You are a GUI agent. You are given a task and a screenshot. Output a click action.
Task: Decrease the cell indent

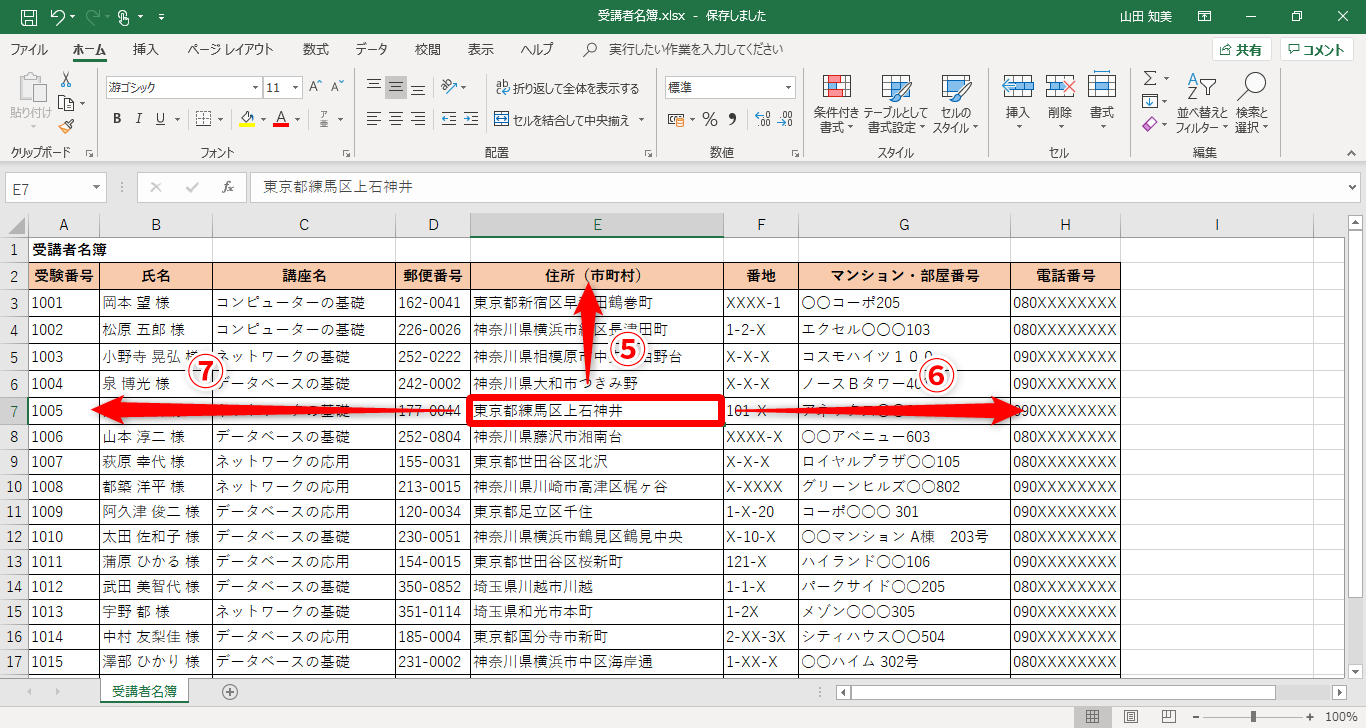pyautogui.click(x=449, y=120)
